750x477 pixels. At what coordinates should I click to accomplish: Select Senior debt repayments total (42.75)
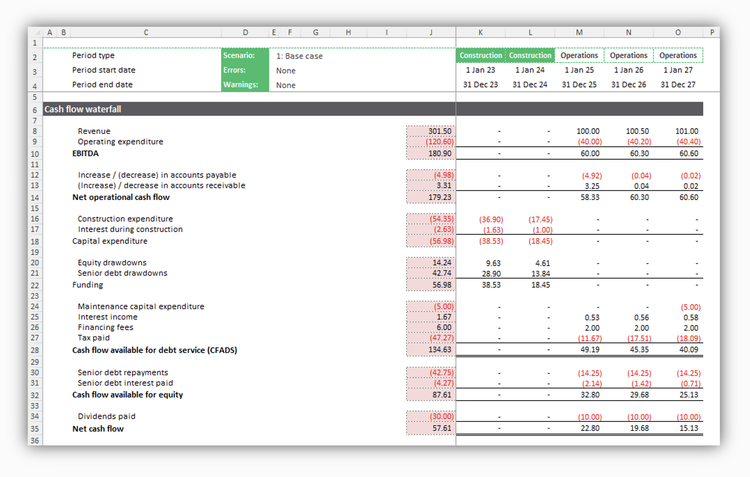pyautogui.click(x=430, y=372)
